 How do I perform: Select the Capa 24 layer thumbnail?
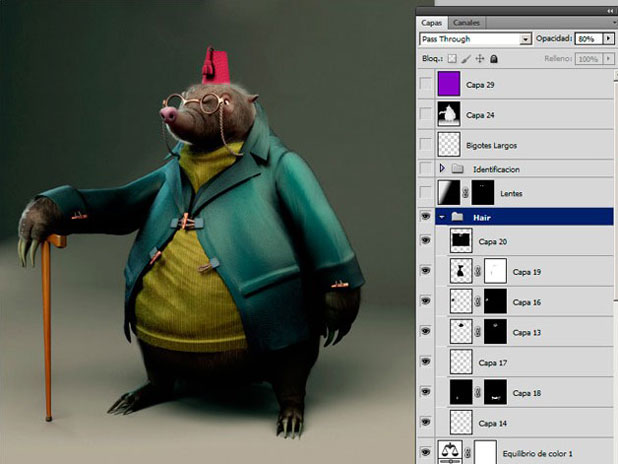click(x=449, y=114)
